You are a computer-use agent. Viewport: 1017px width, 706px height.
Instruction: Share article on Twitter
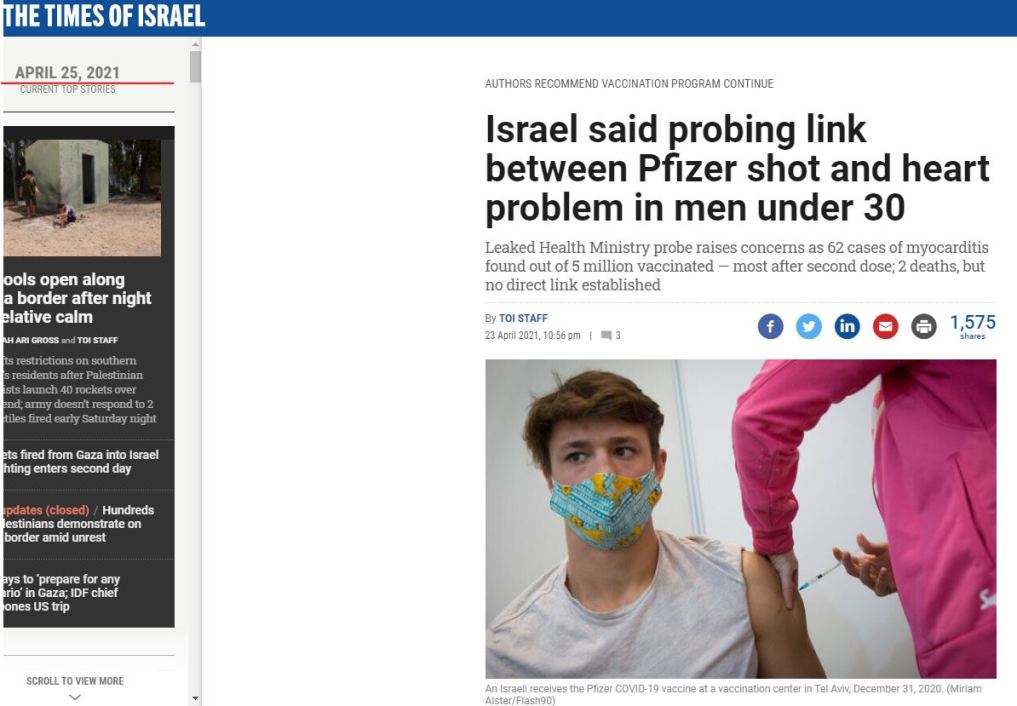809,326
